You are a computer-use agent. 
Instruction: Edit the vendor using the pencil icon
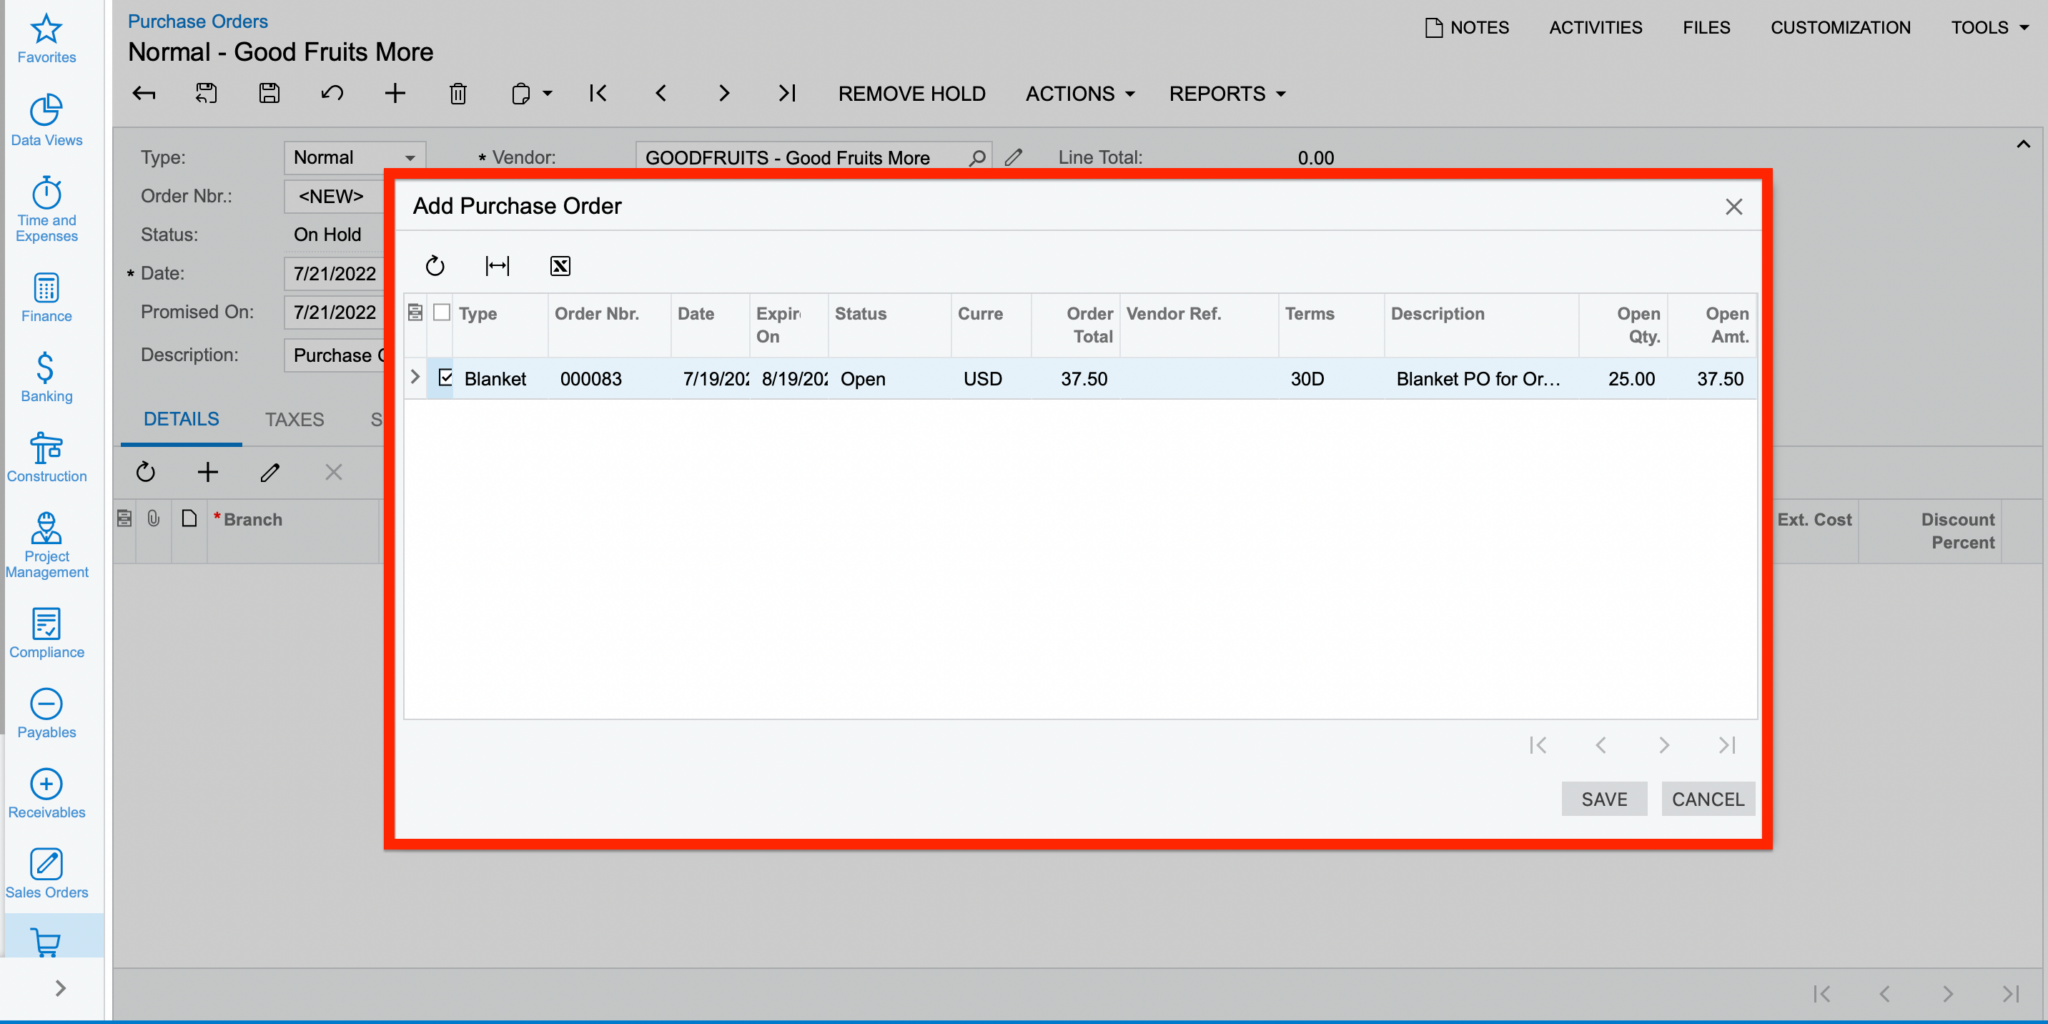point(1013,157)
